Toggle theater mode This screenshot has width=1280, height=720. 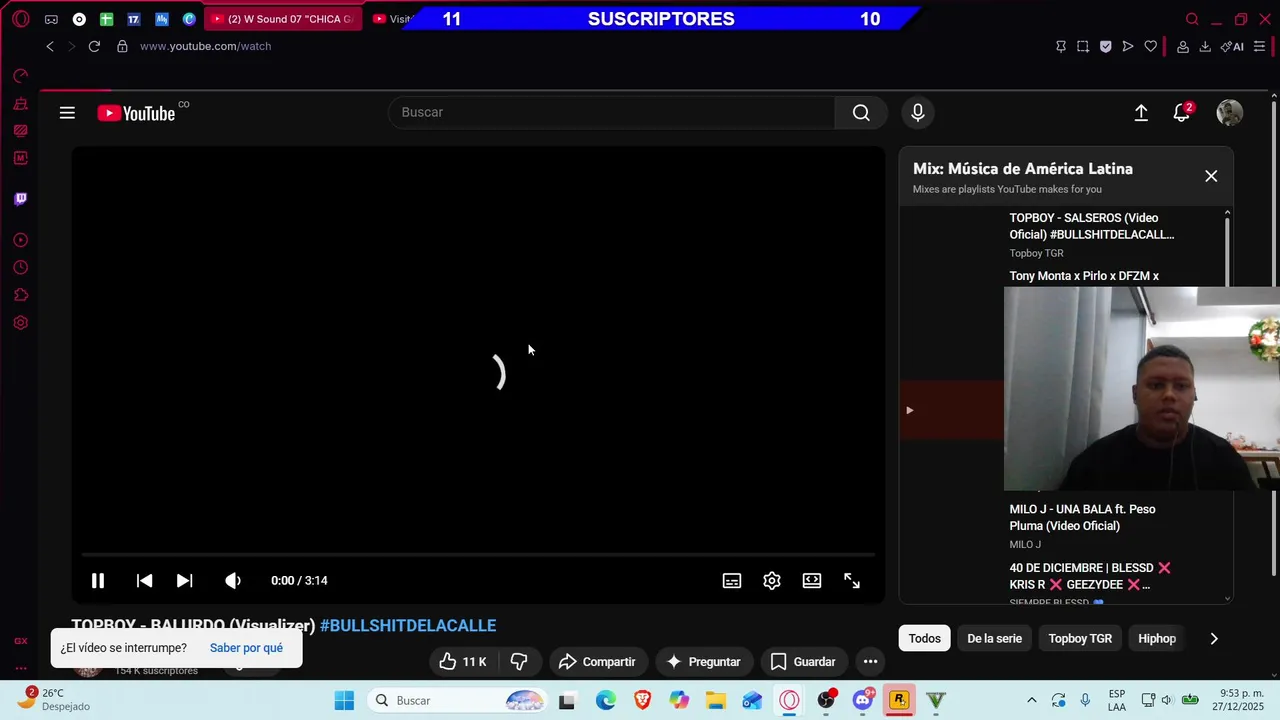(812, 581)
